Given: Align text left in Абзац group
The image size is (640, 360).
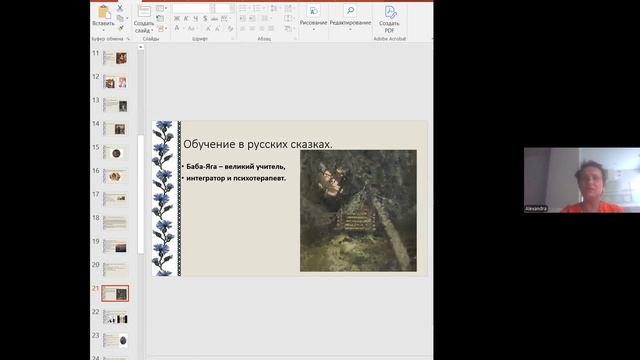Looking at the screenshot, I should [x=242, y=29].
